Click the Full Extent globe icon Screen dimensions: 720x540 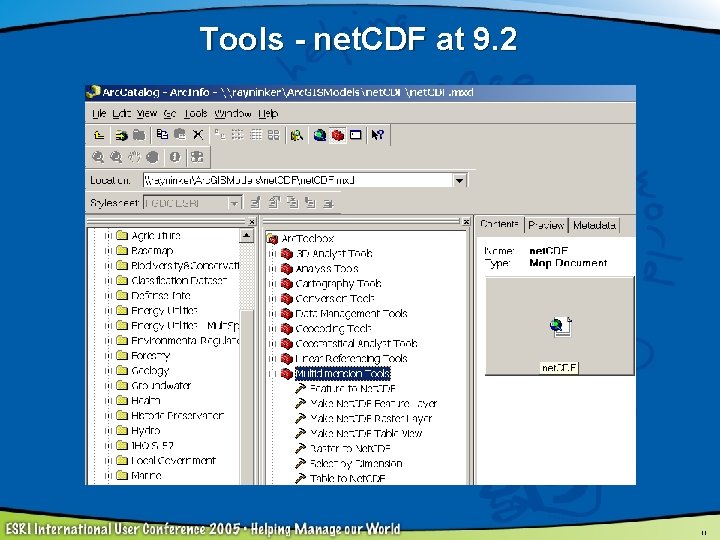[152, 157]
